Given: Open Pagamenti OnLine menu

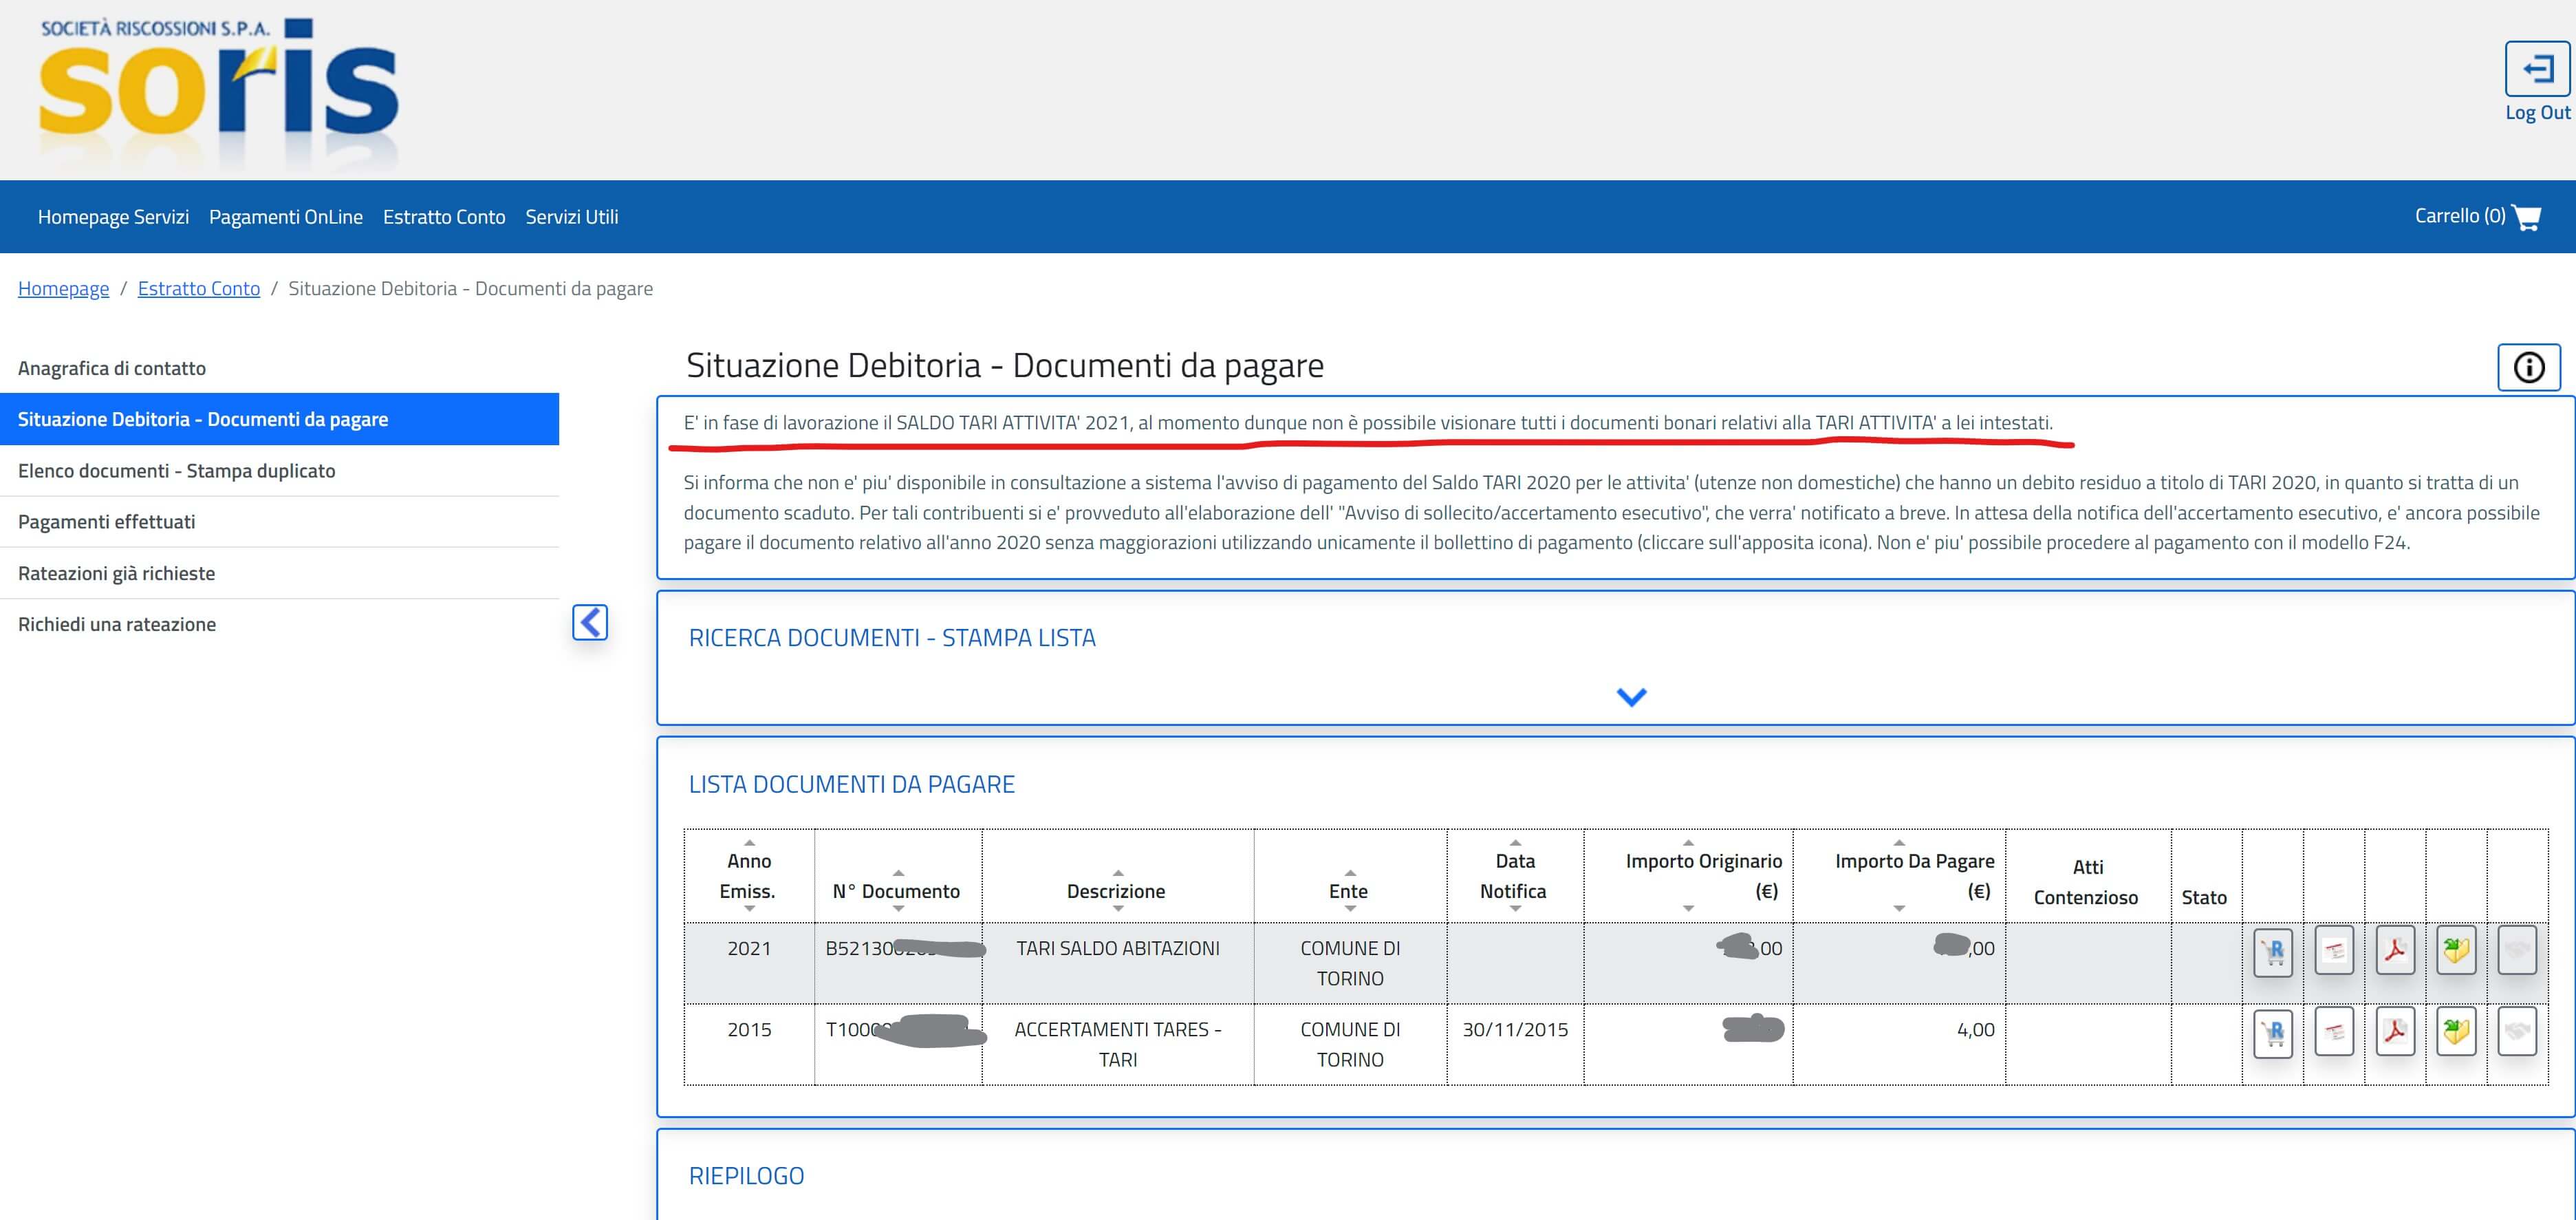Looking at the screenshot, I should tap(286, 217).
